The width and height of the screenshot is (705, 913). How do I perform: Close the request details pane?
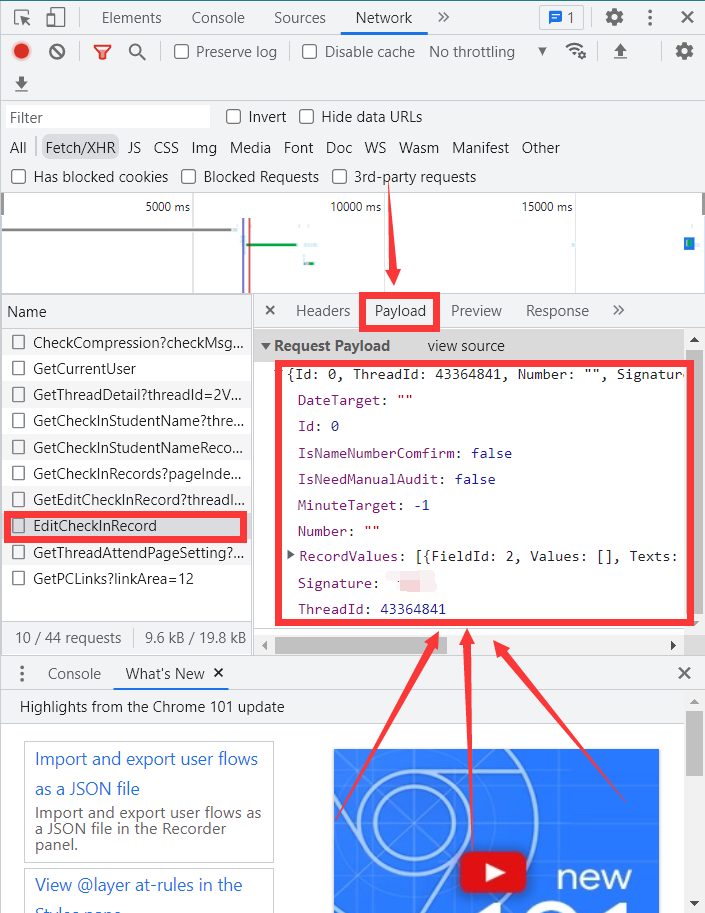270,310
